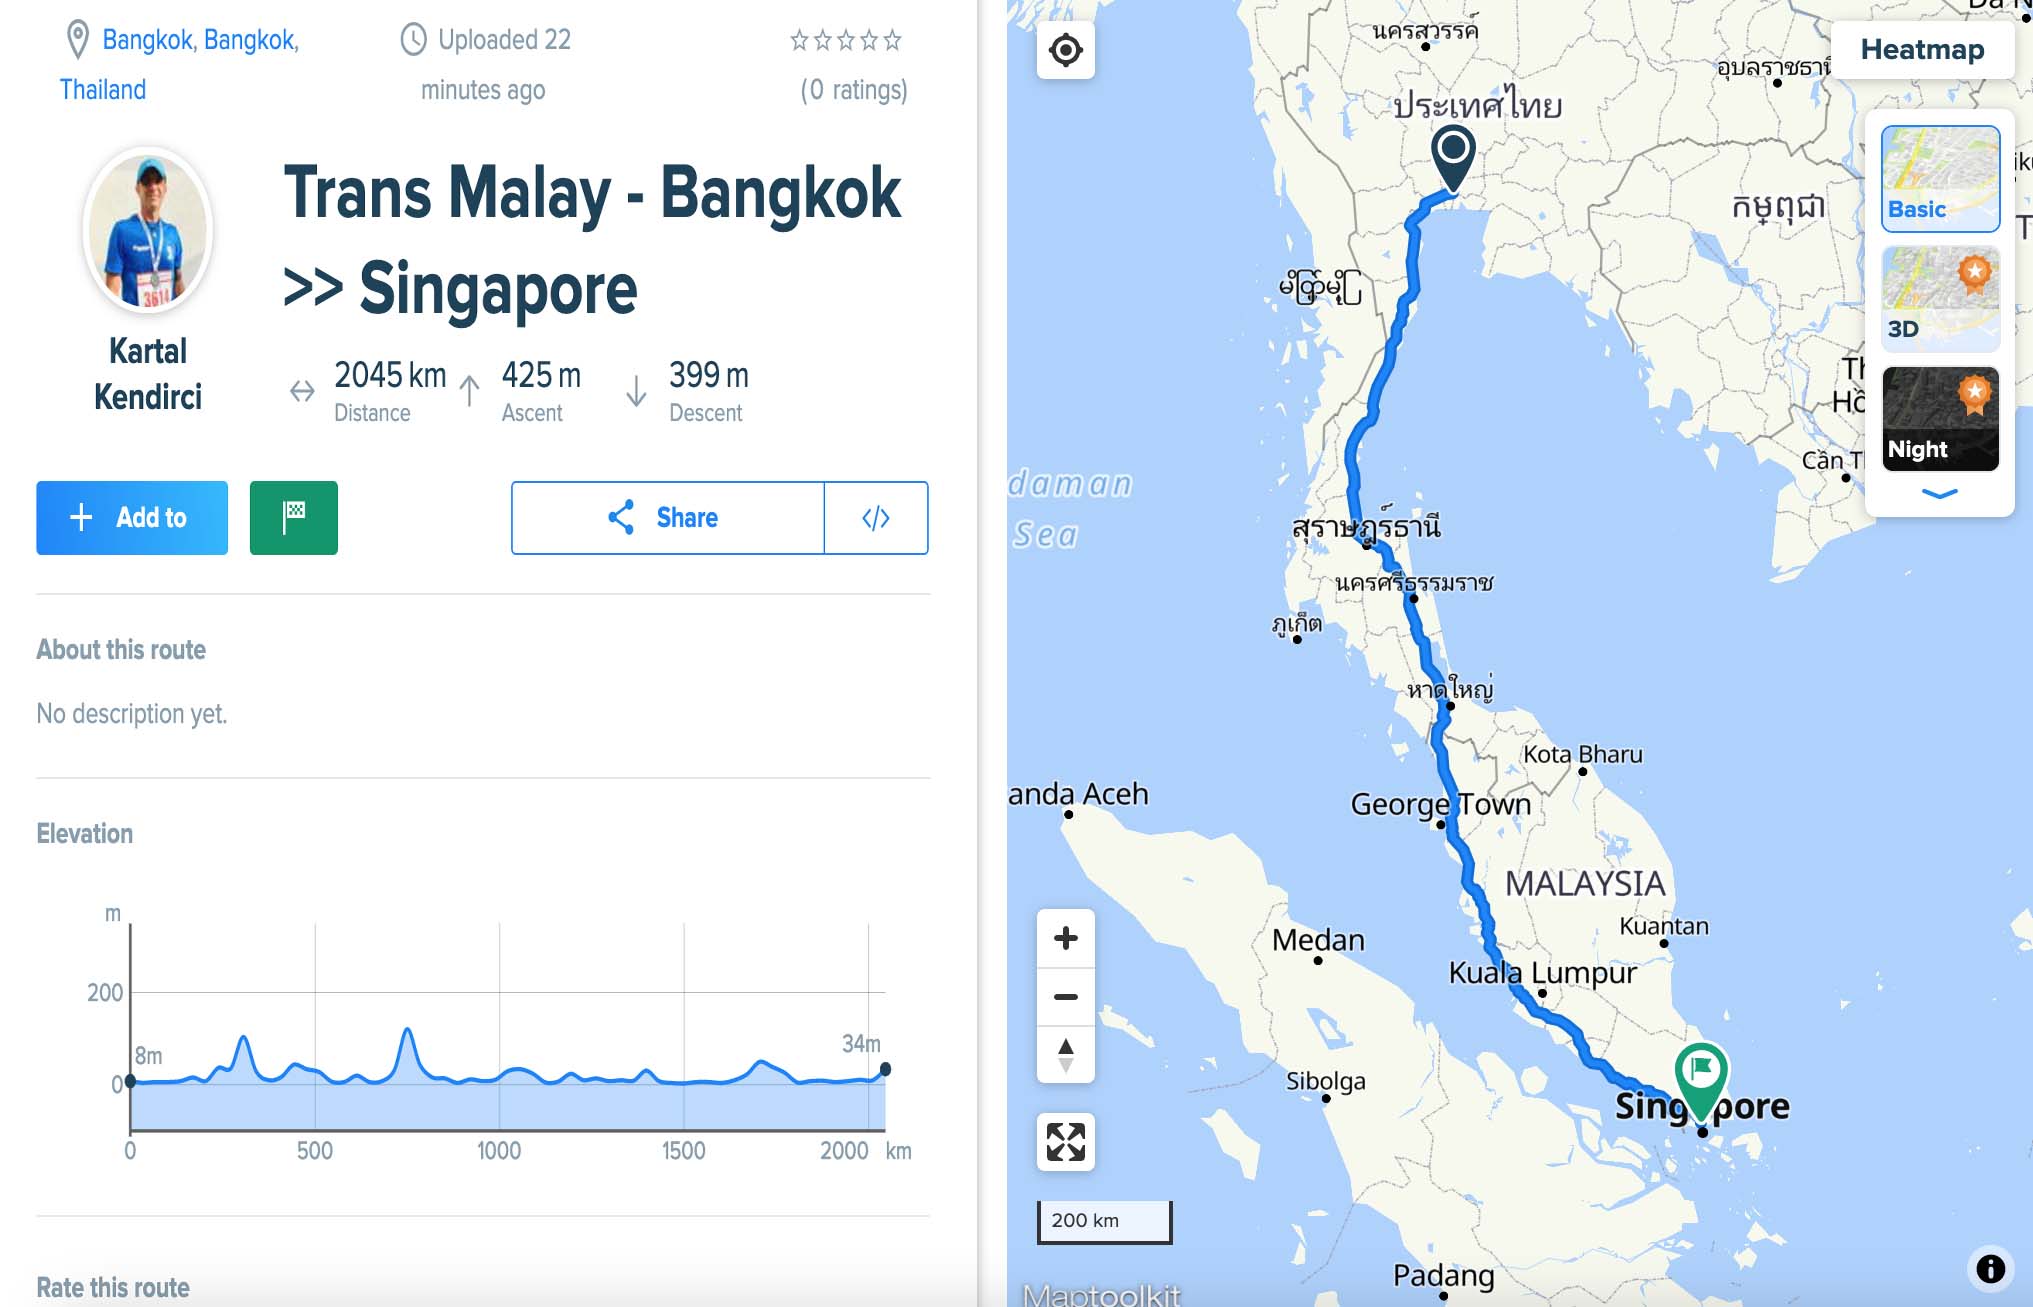Click the green flag start navigation button
The image size is (2033, 1307).
pyautogui.click(x=293, y=518)
